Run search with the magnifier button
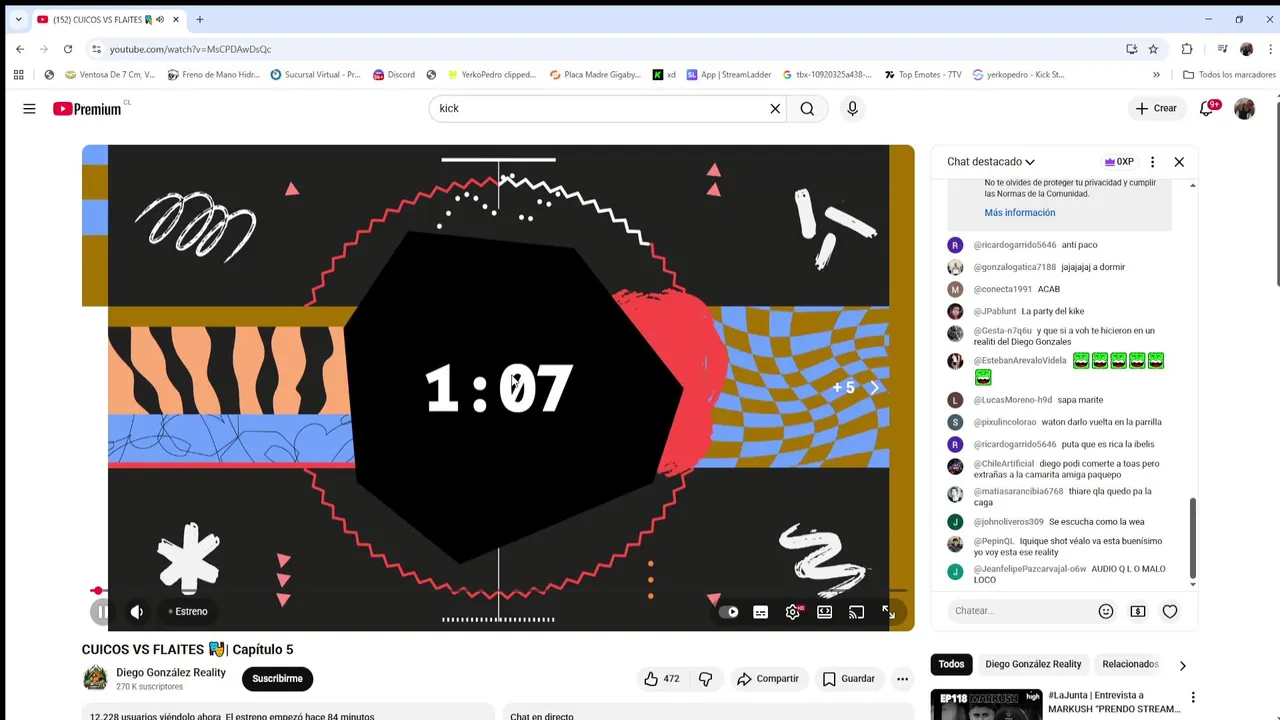The height and width of the screenshot is (720, 1280). pos(807,109)
